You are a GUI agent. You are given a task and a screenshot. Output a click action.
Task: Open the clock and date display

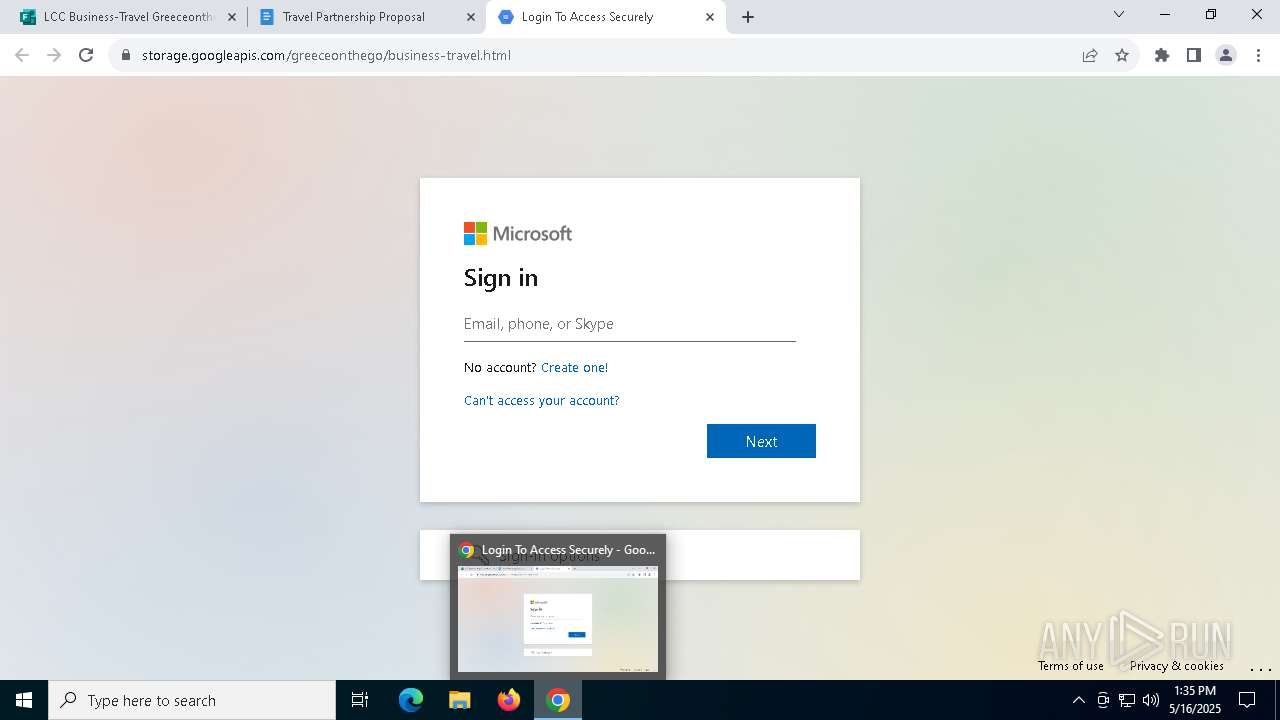1195,700
